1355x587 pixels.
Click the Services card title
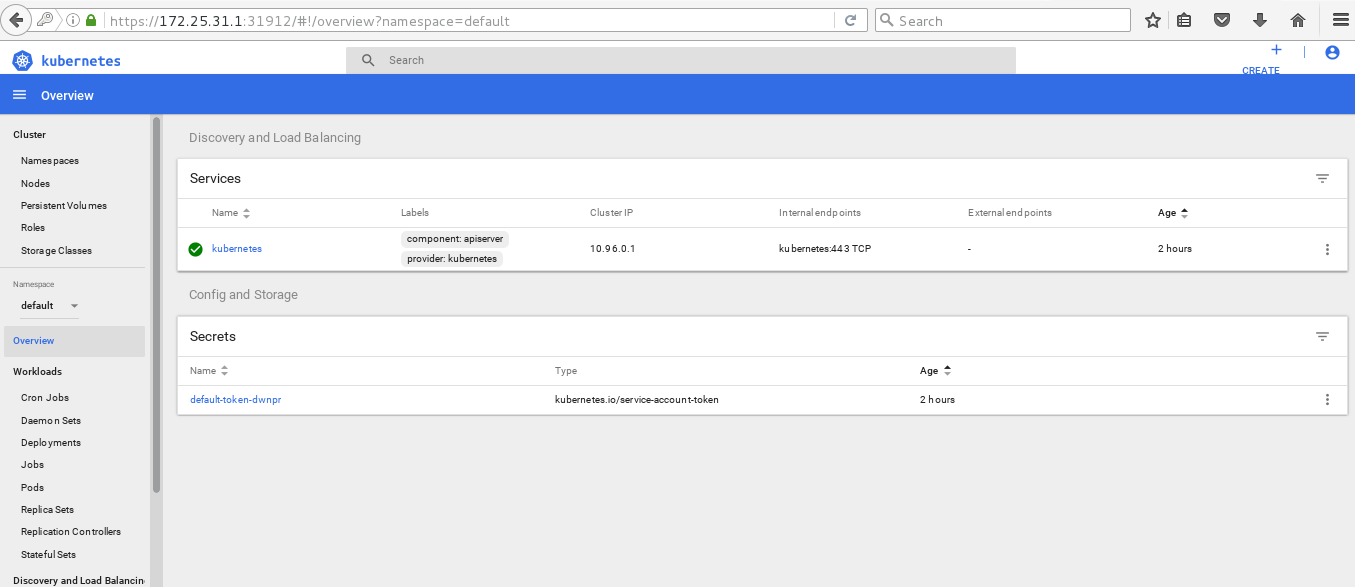(215, 179)
